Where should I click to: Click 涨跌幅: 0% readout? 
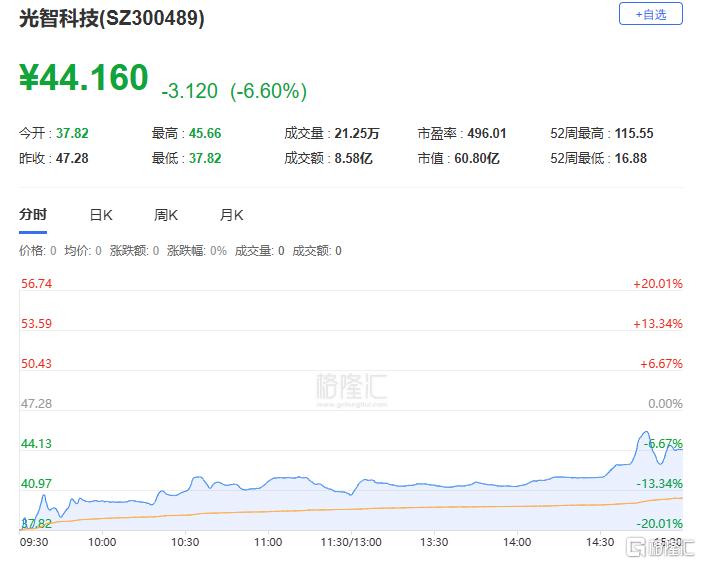(x=197, y=251)
